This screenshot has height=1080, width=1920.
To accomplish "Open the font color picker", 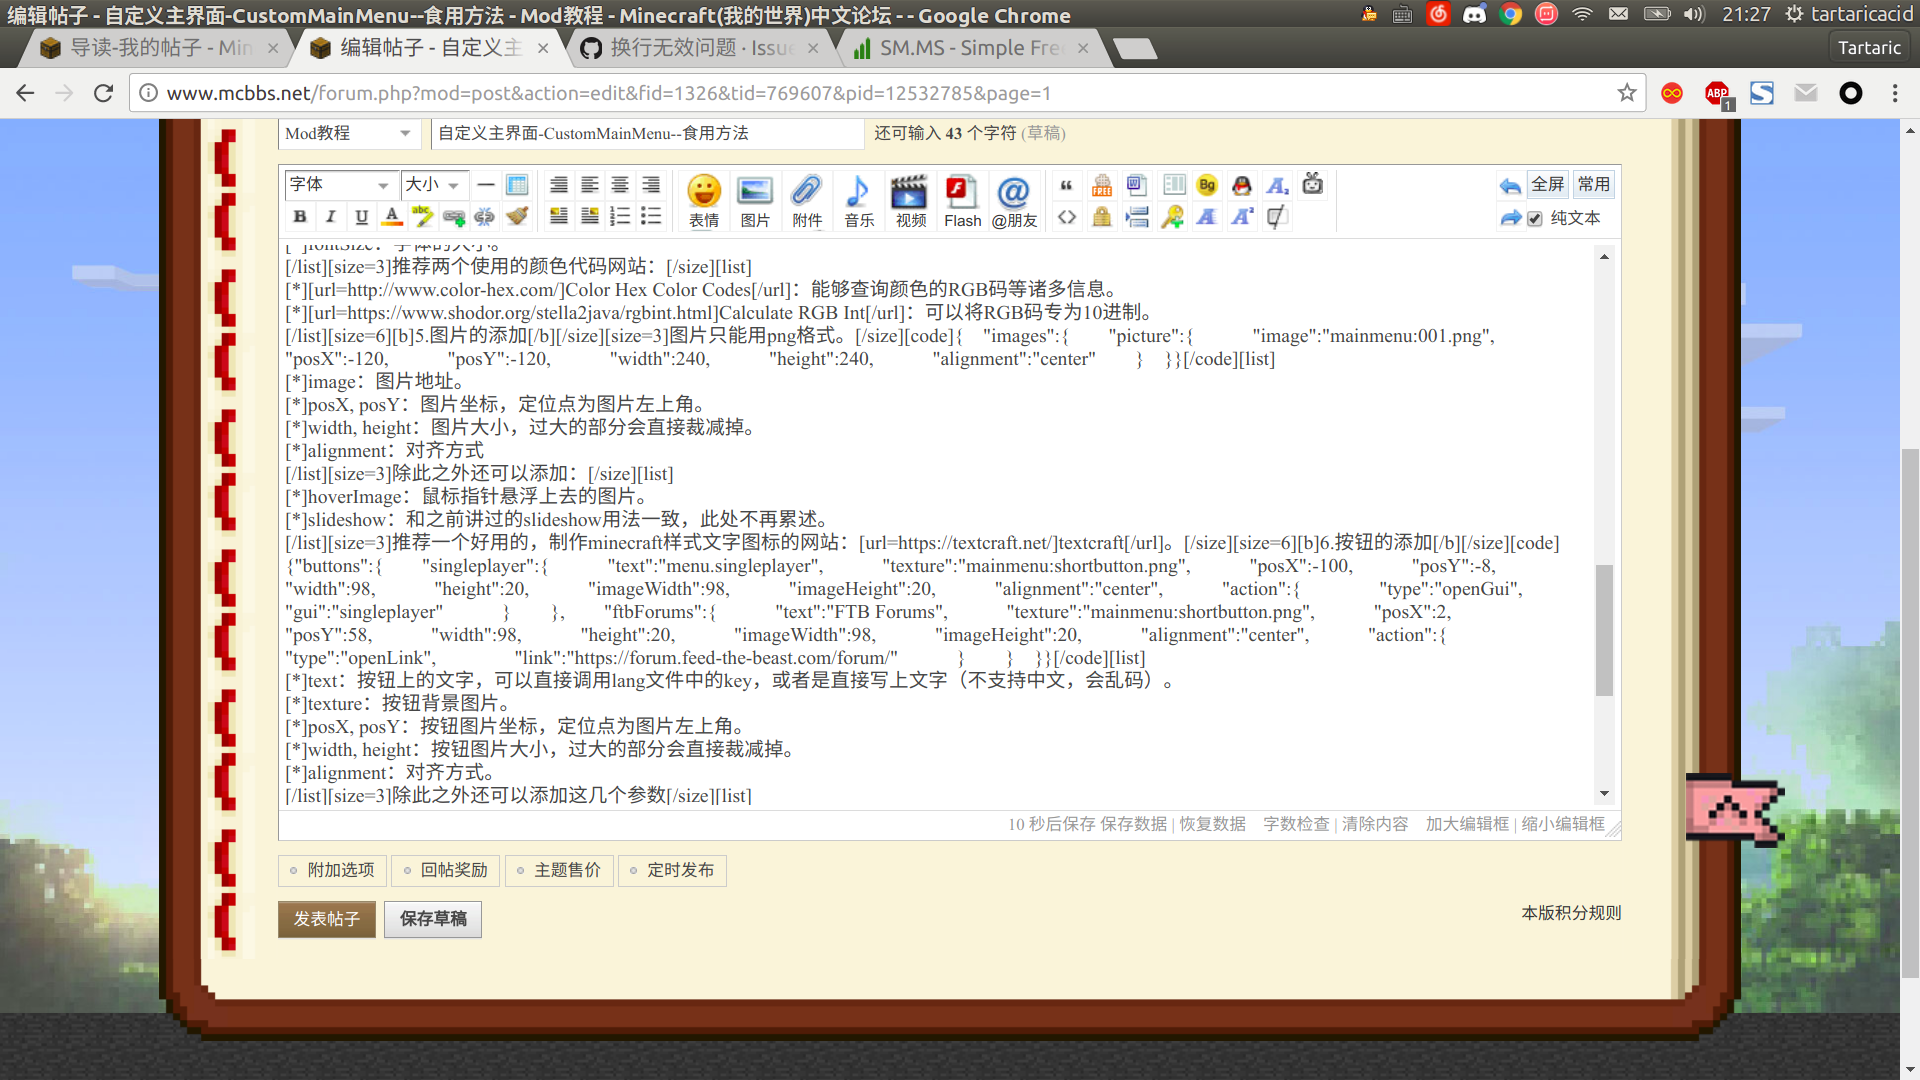I will click(392, 216).
